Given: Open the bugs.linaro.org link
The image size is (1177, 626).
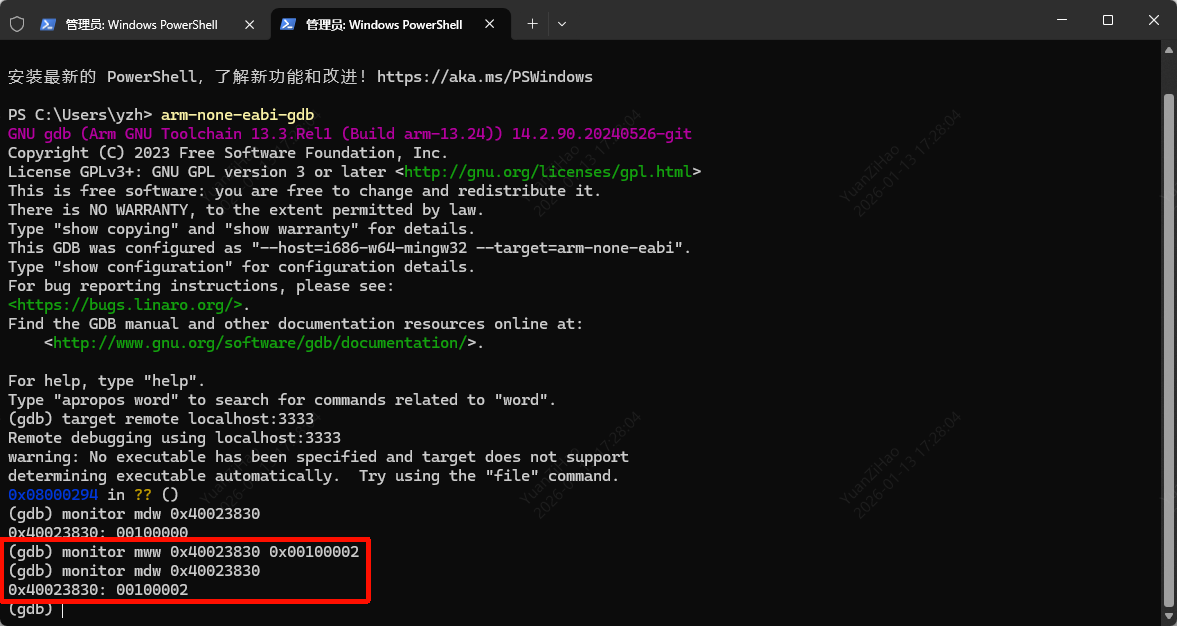Looking at the screenshot, I should point(125,305).
